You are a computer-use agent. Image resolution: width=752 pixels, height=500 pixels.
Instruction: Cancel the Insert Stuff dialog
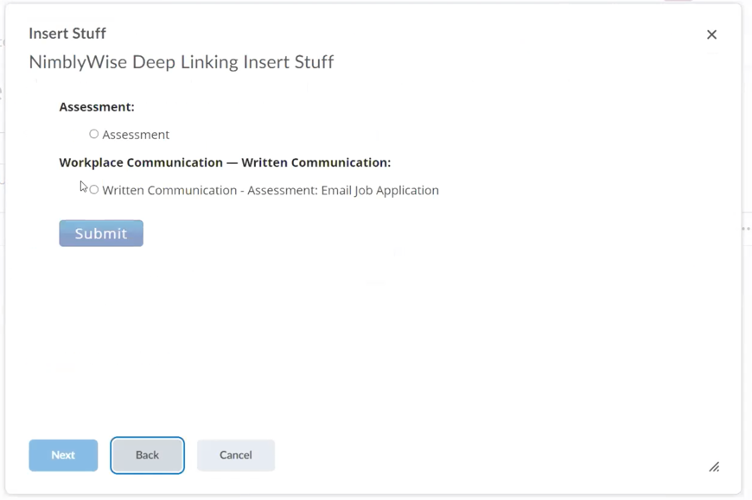tap(235, 455)
